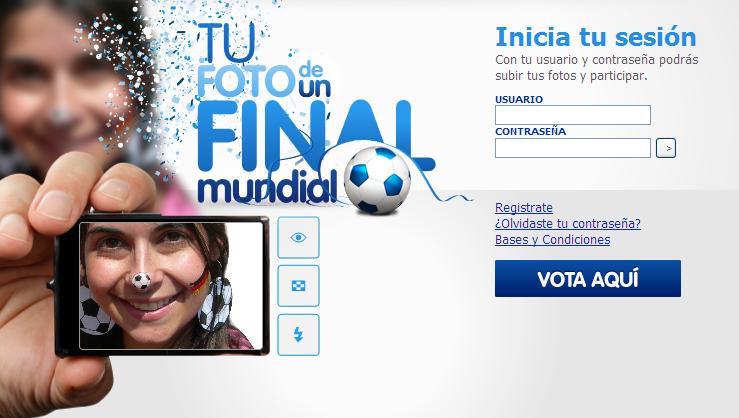Screen dimensions: 739x418
Task: Submit login with the arrow button
Action: [666, 148]
